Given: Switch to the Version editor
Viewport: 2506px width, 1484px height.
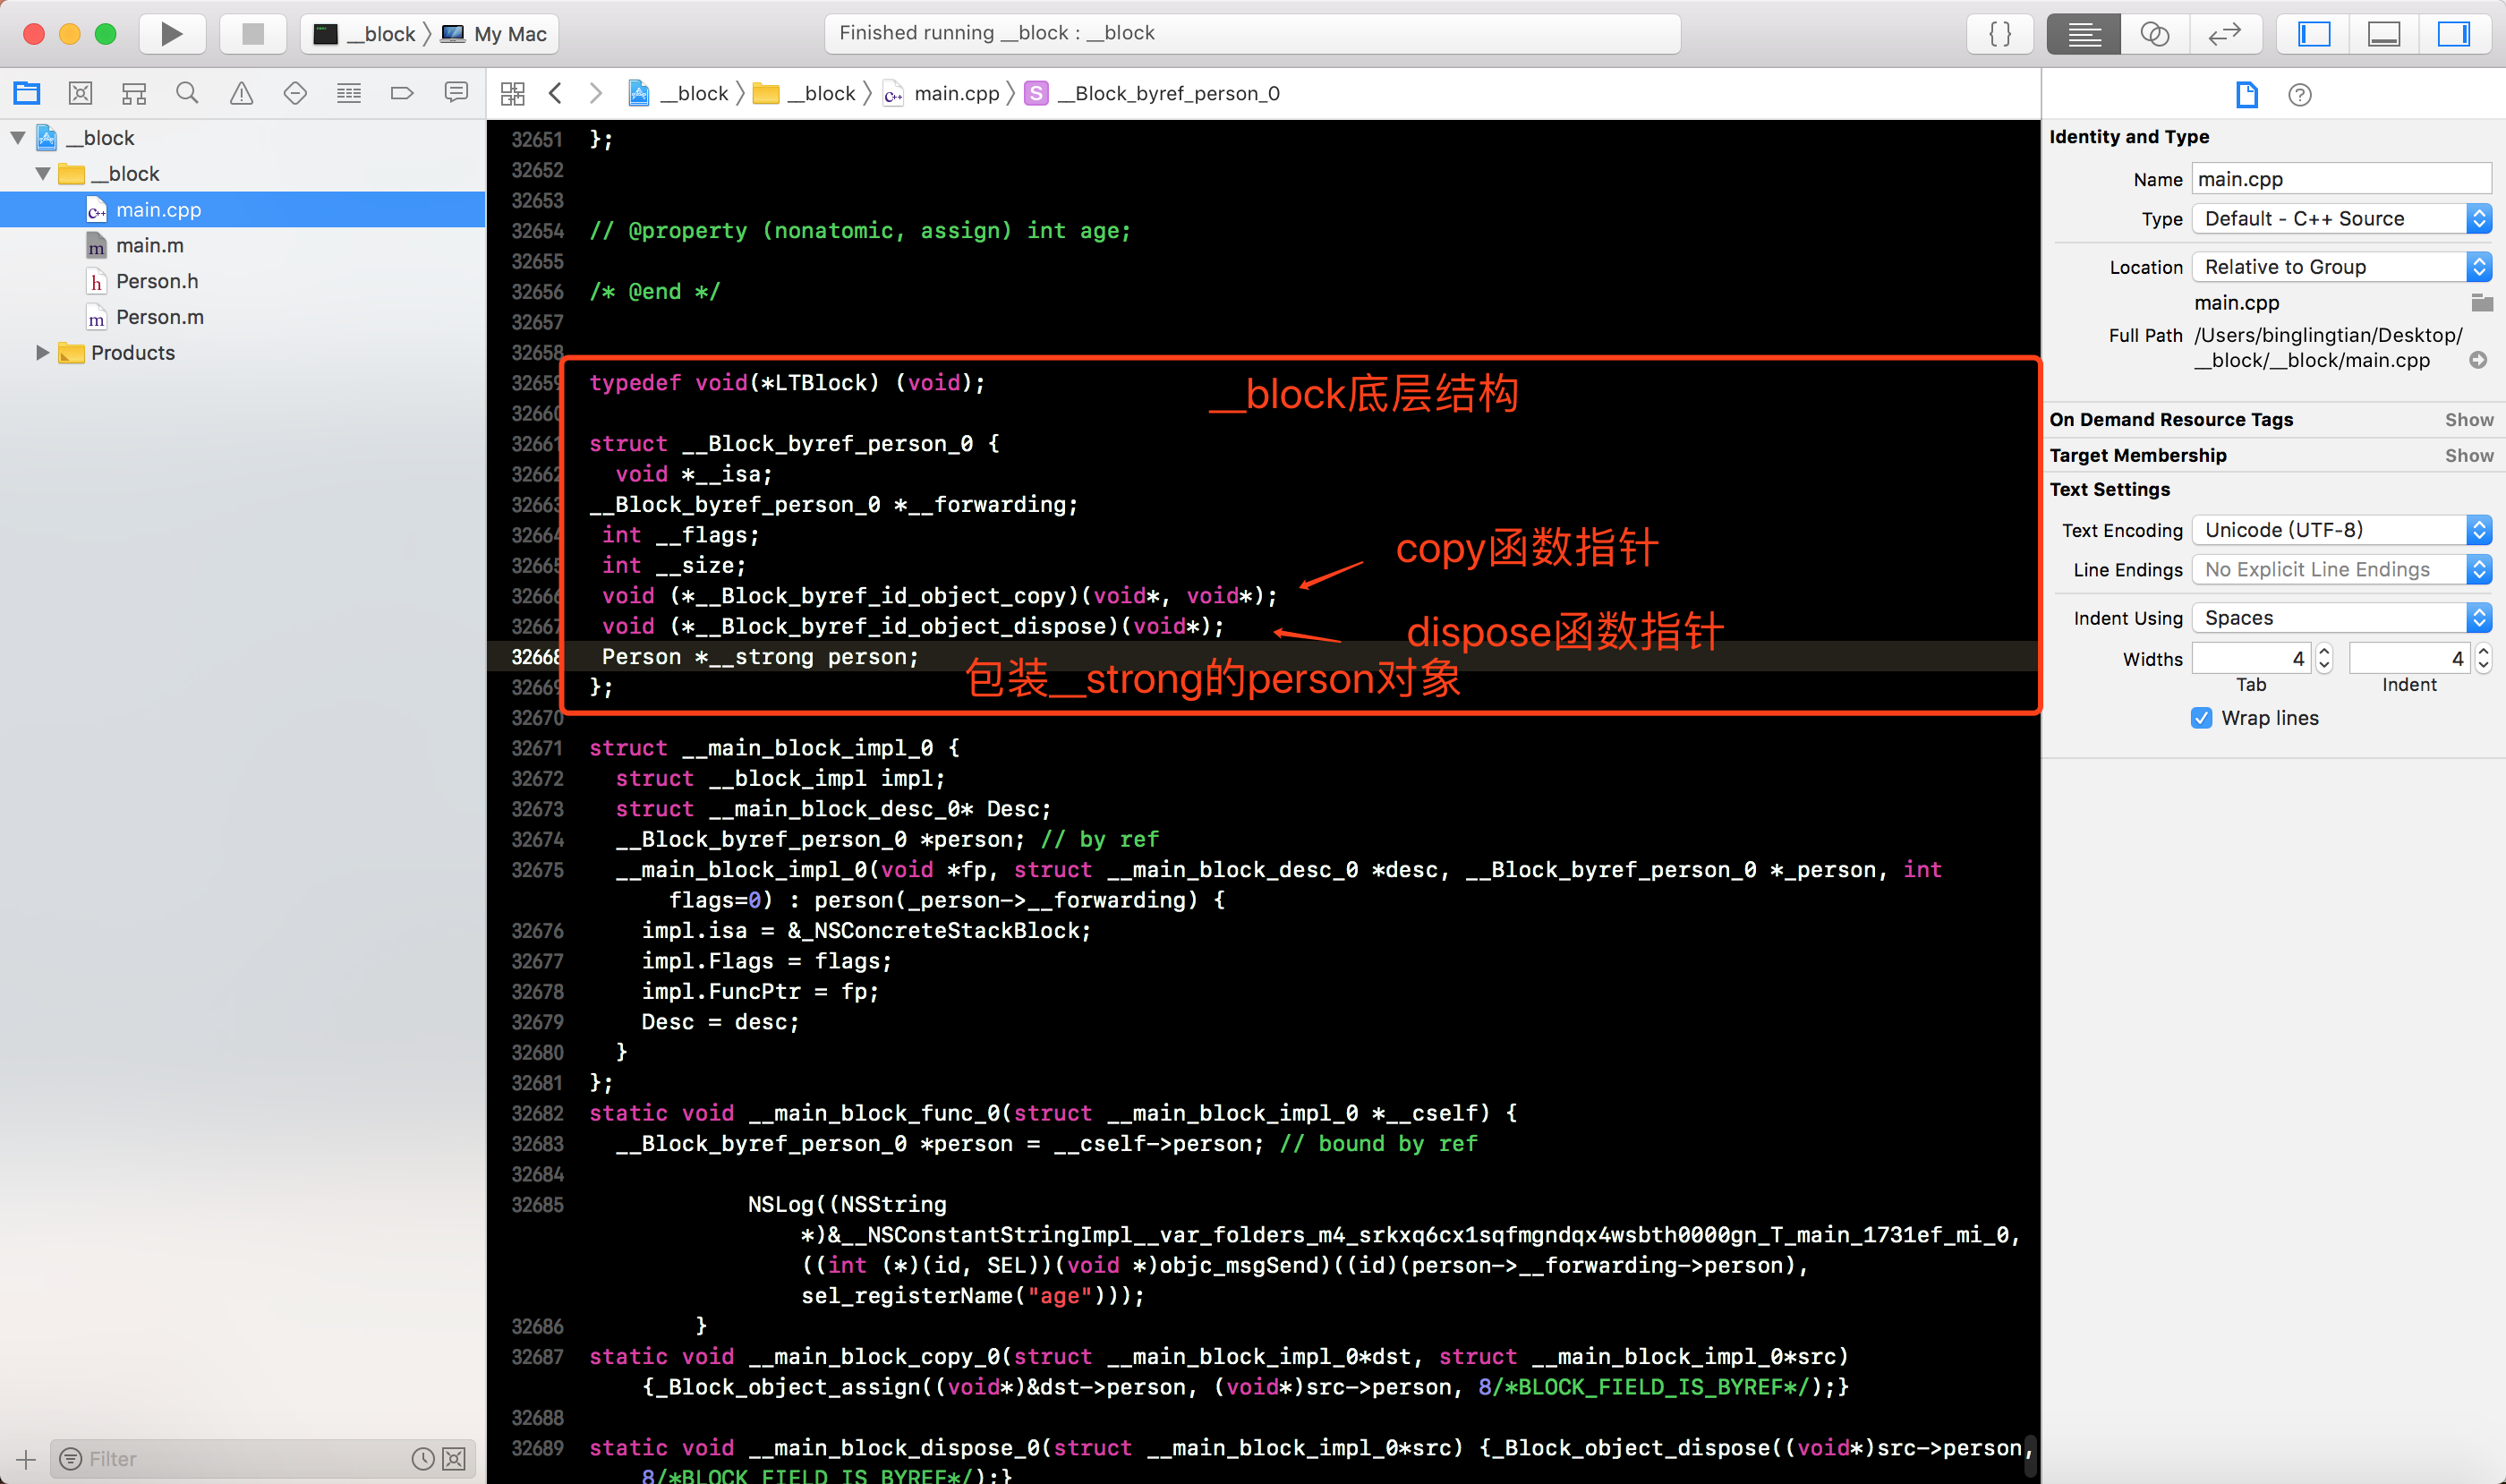Looking at the screenshot, I should coord(2225,34).
